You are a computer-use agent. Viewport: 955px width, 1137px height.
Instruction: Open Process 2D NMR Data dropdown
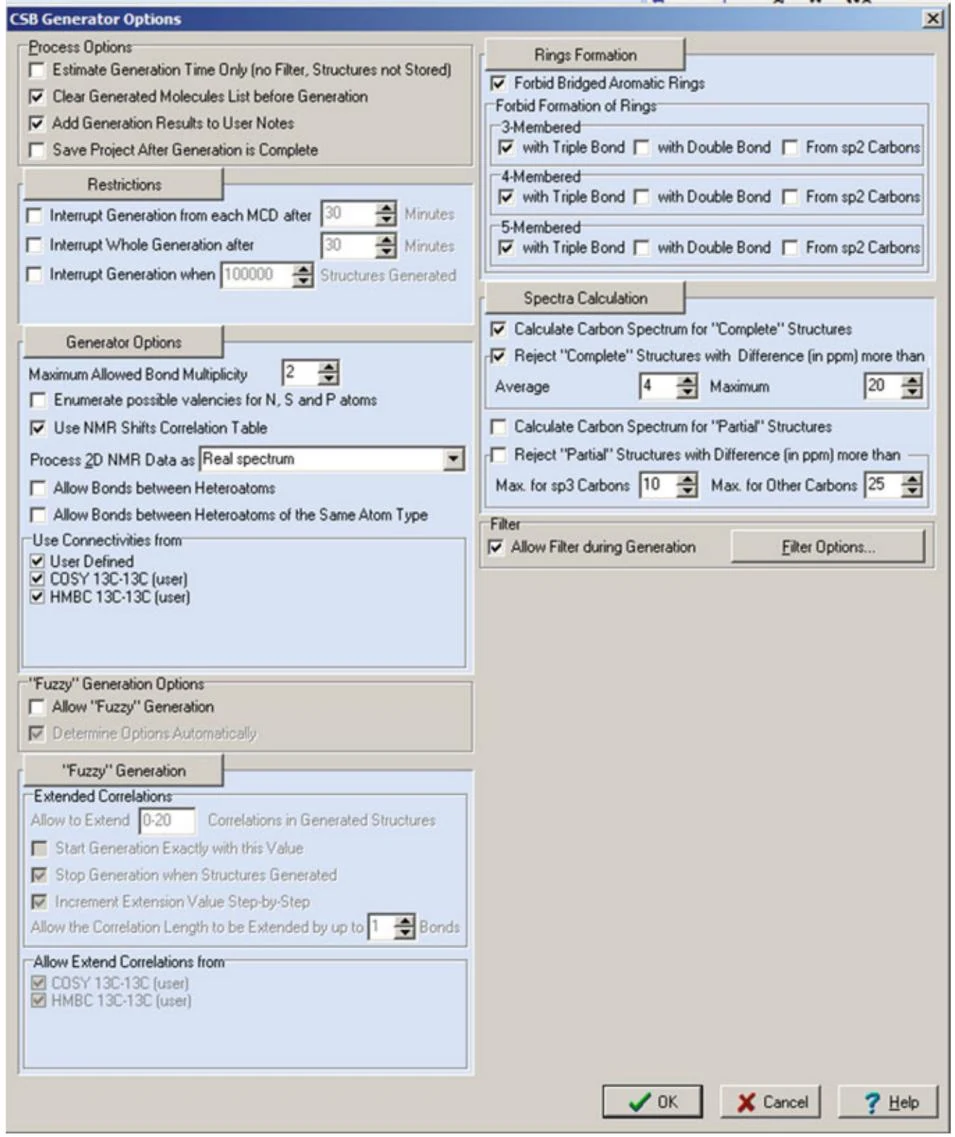(453, 459)
